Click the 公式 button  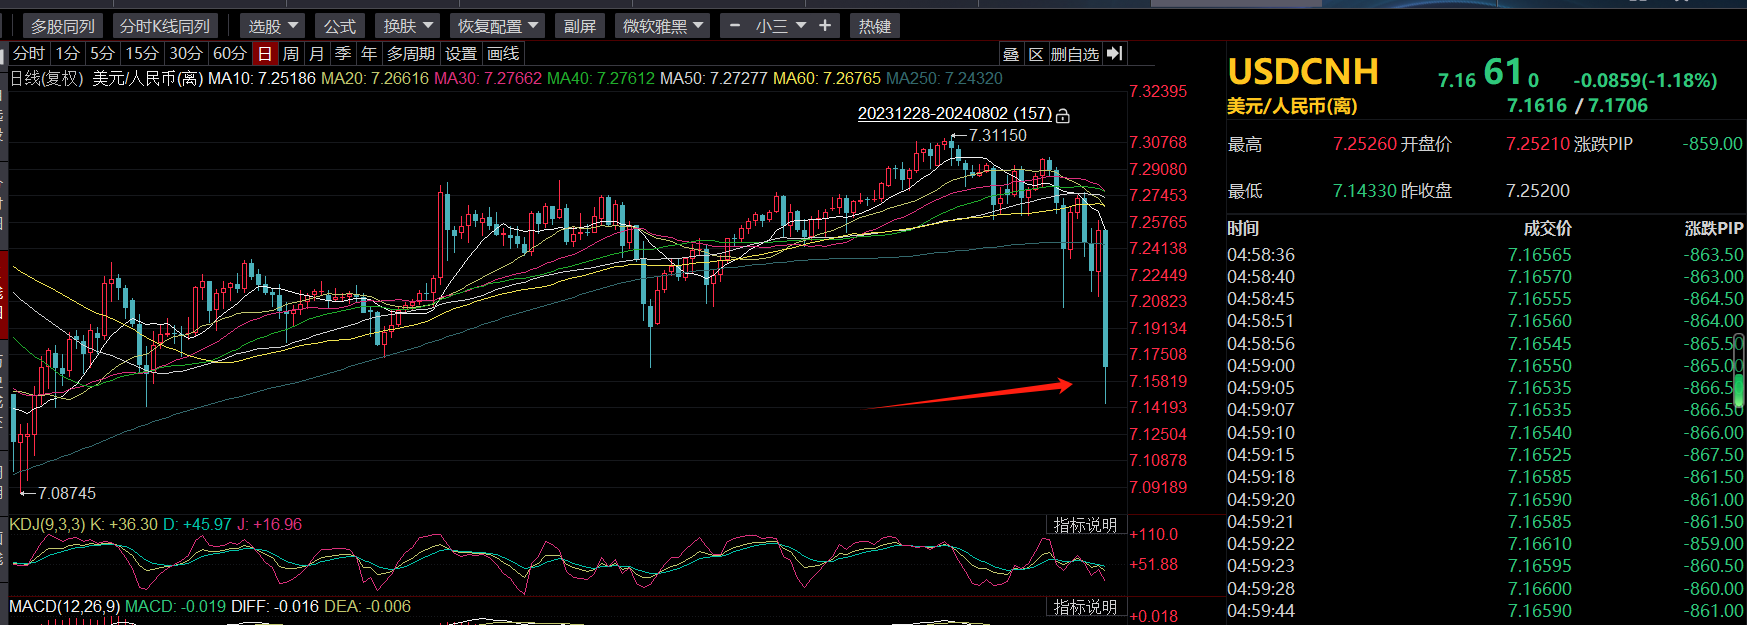tap(340, 26)
